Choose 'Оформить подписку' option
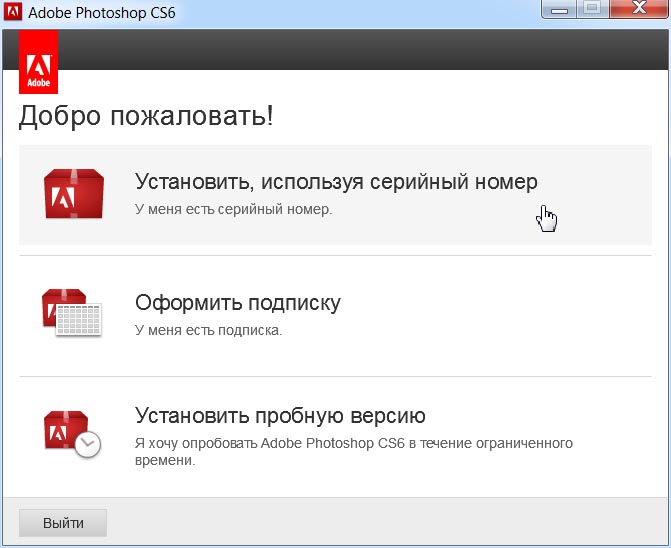 [336, 316]
